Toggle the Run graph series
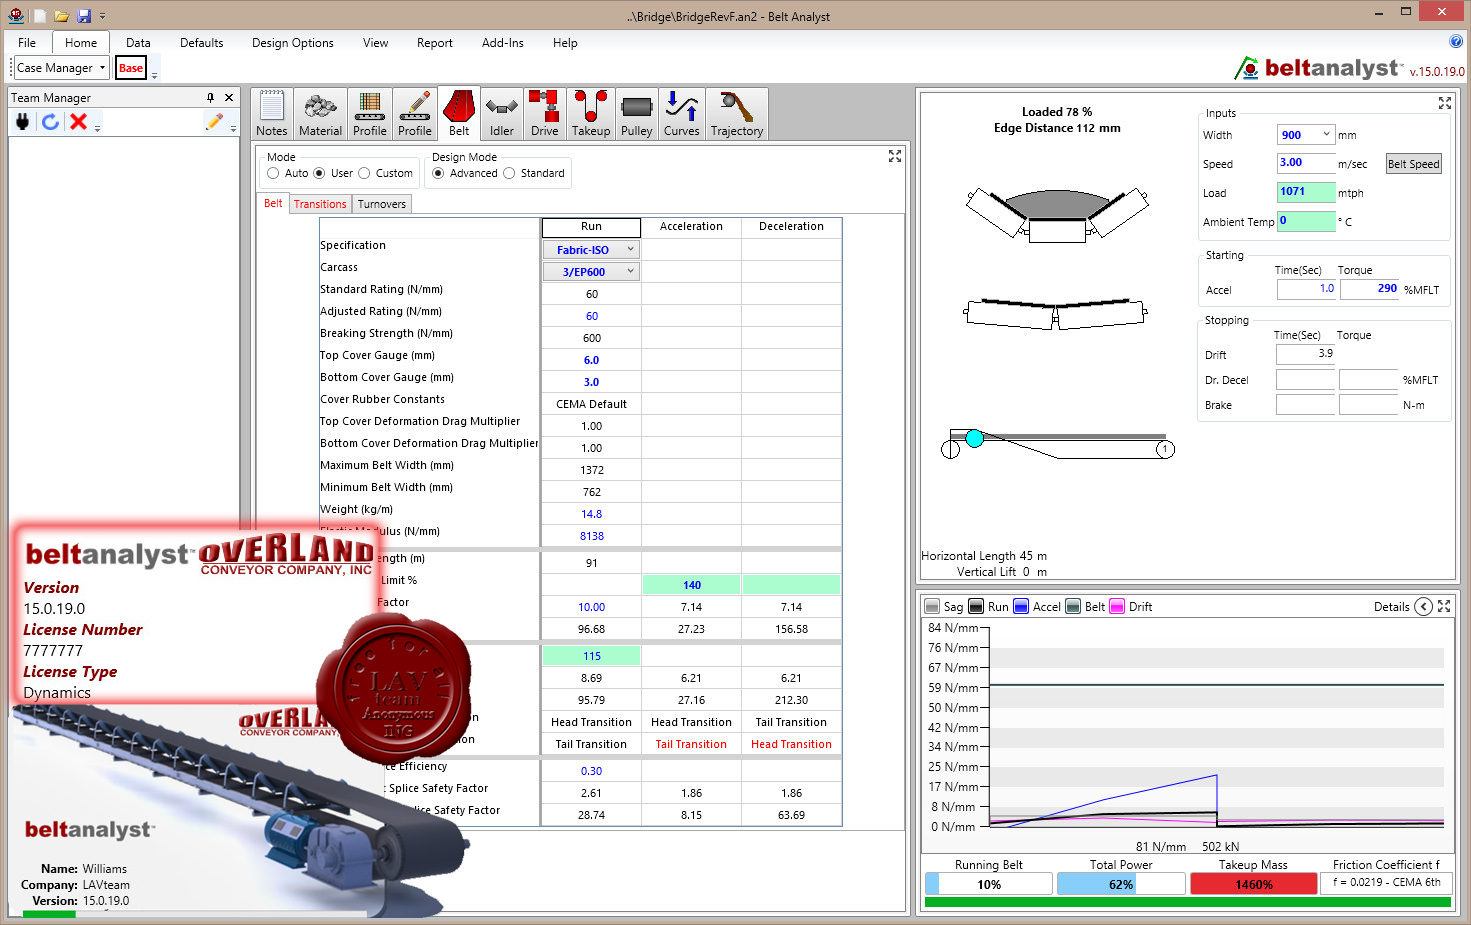Screen dimensions: 1471x925 976,606
